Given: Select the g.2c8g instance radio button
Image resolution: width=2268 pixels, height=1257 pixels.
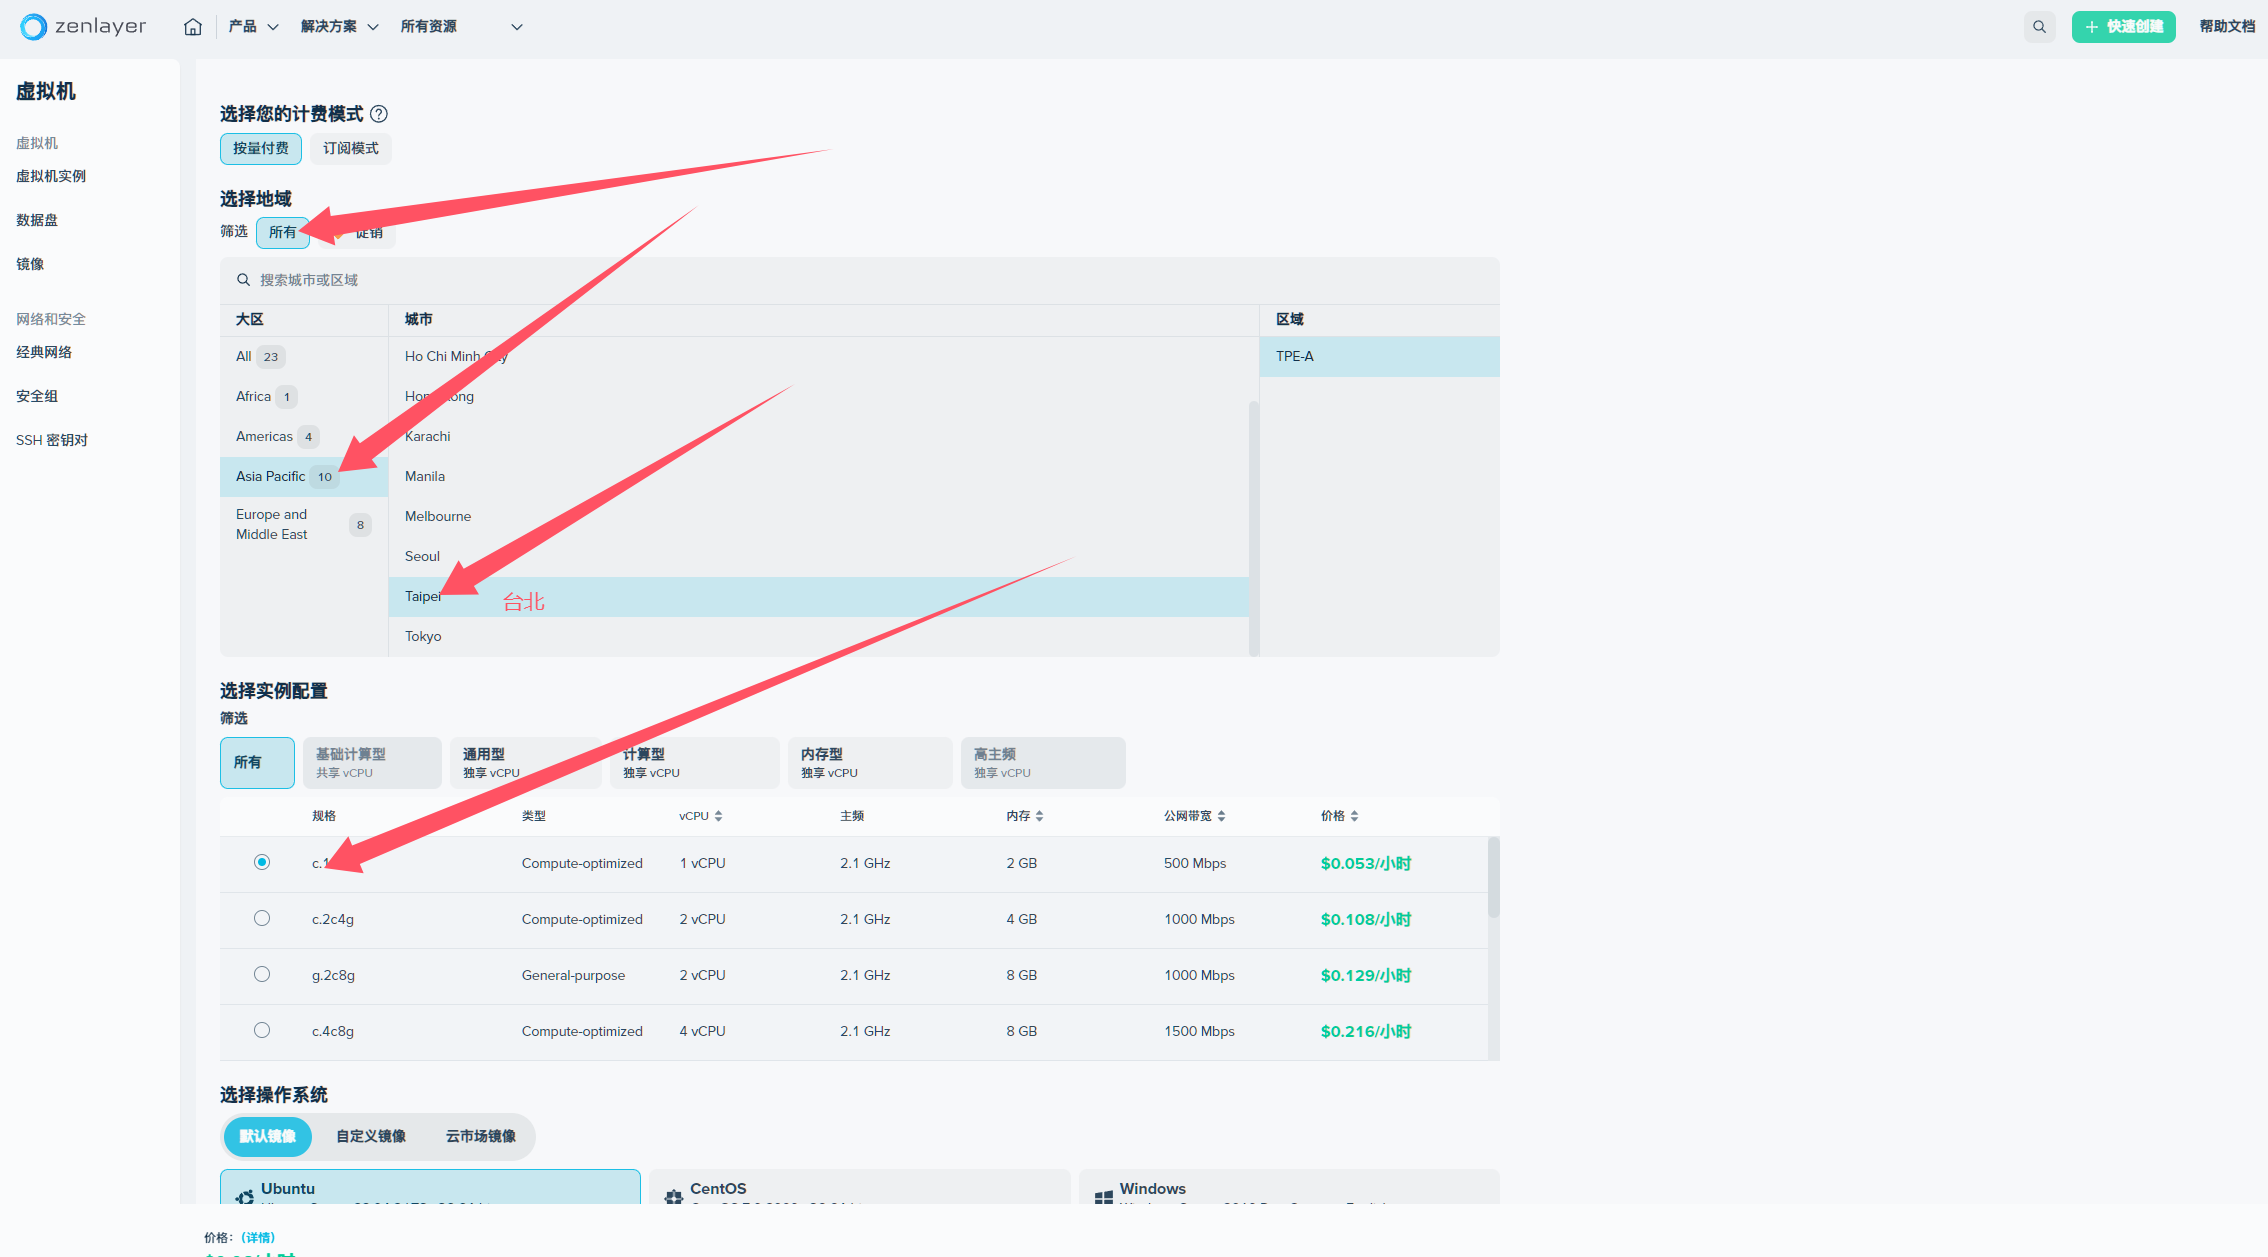Looking at the screenshot, I should (x=262, y=974).
